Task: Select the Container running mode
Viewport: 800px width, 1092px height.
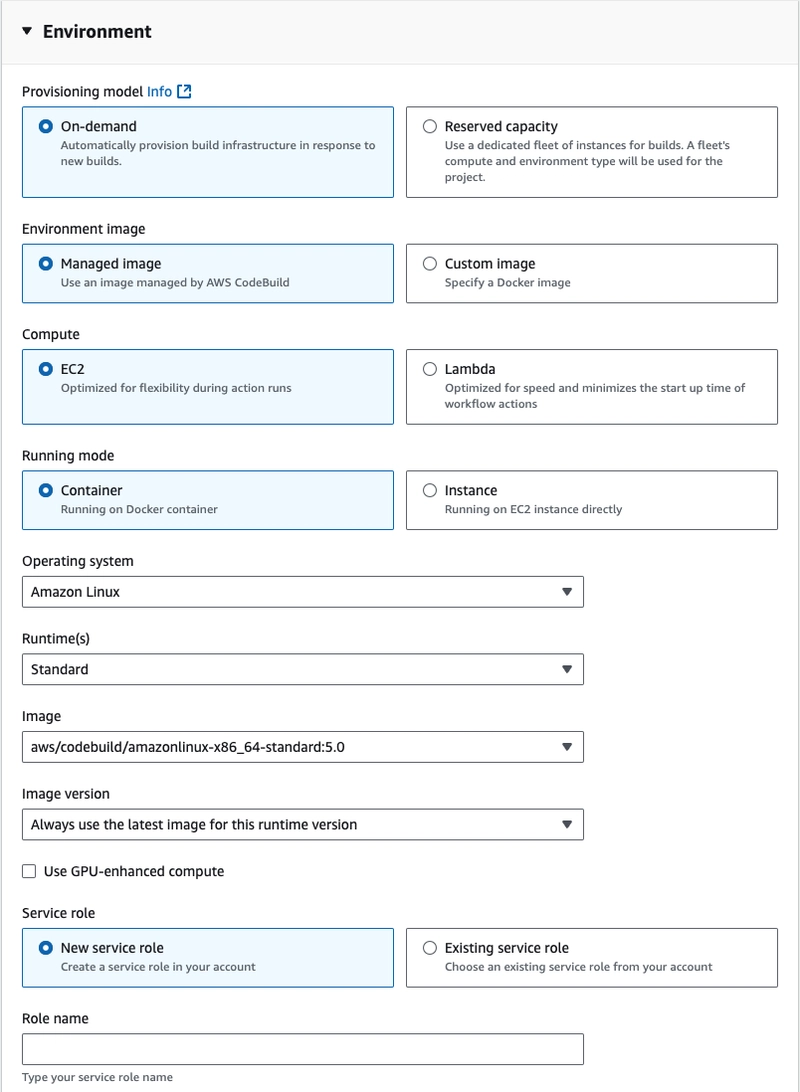Action: 45,490
